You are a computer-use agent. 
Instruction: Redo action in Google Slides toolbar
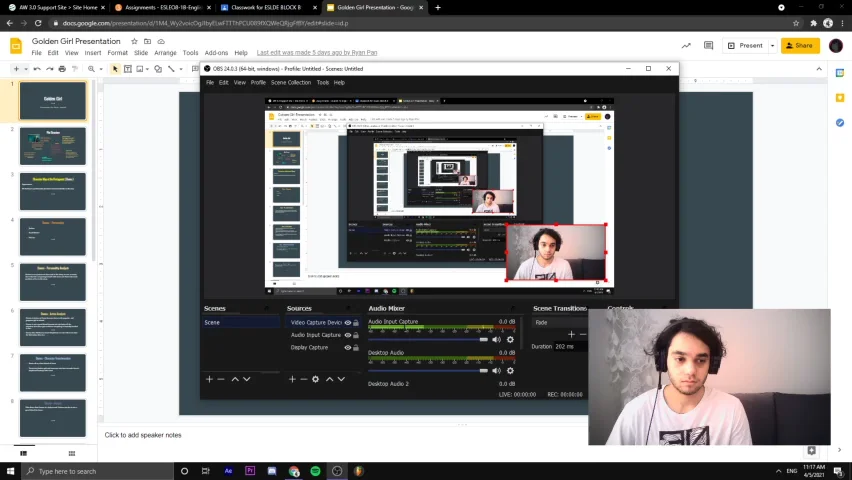pos(49,69)
